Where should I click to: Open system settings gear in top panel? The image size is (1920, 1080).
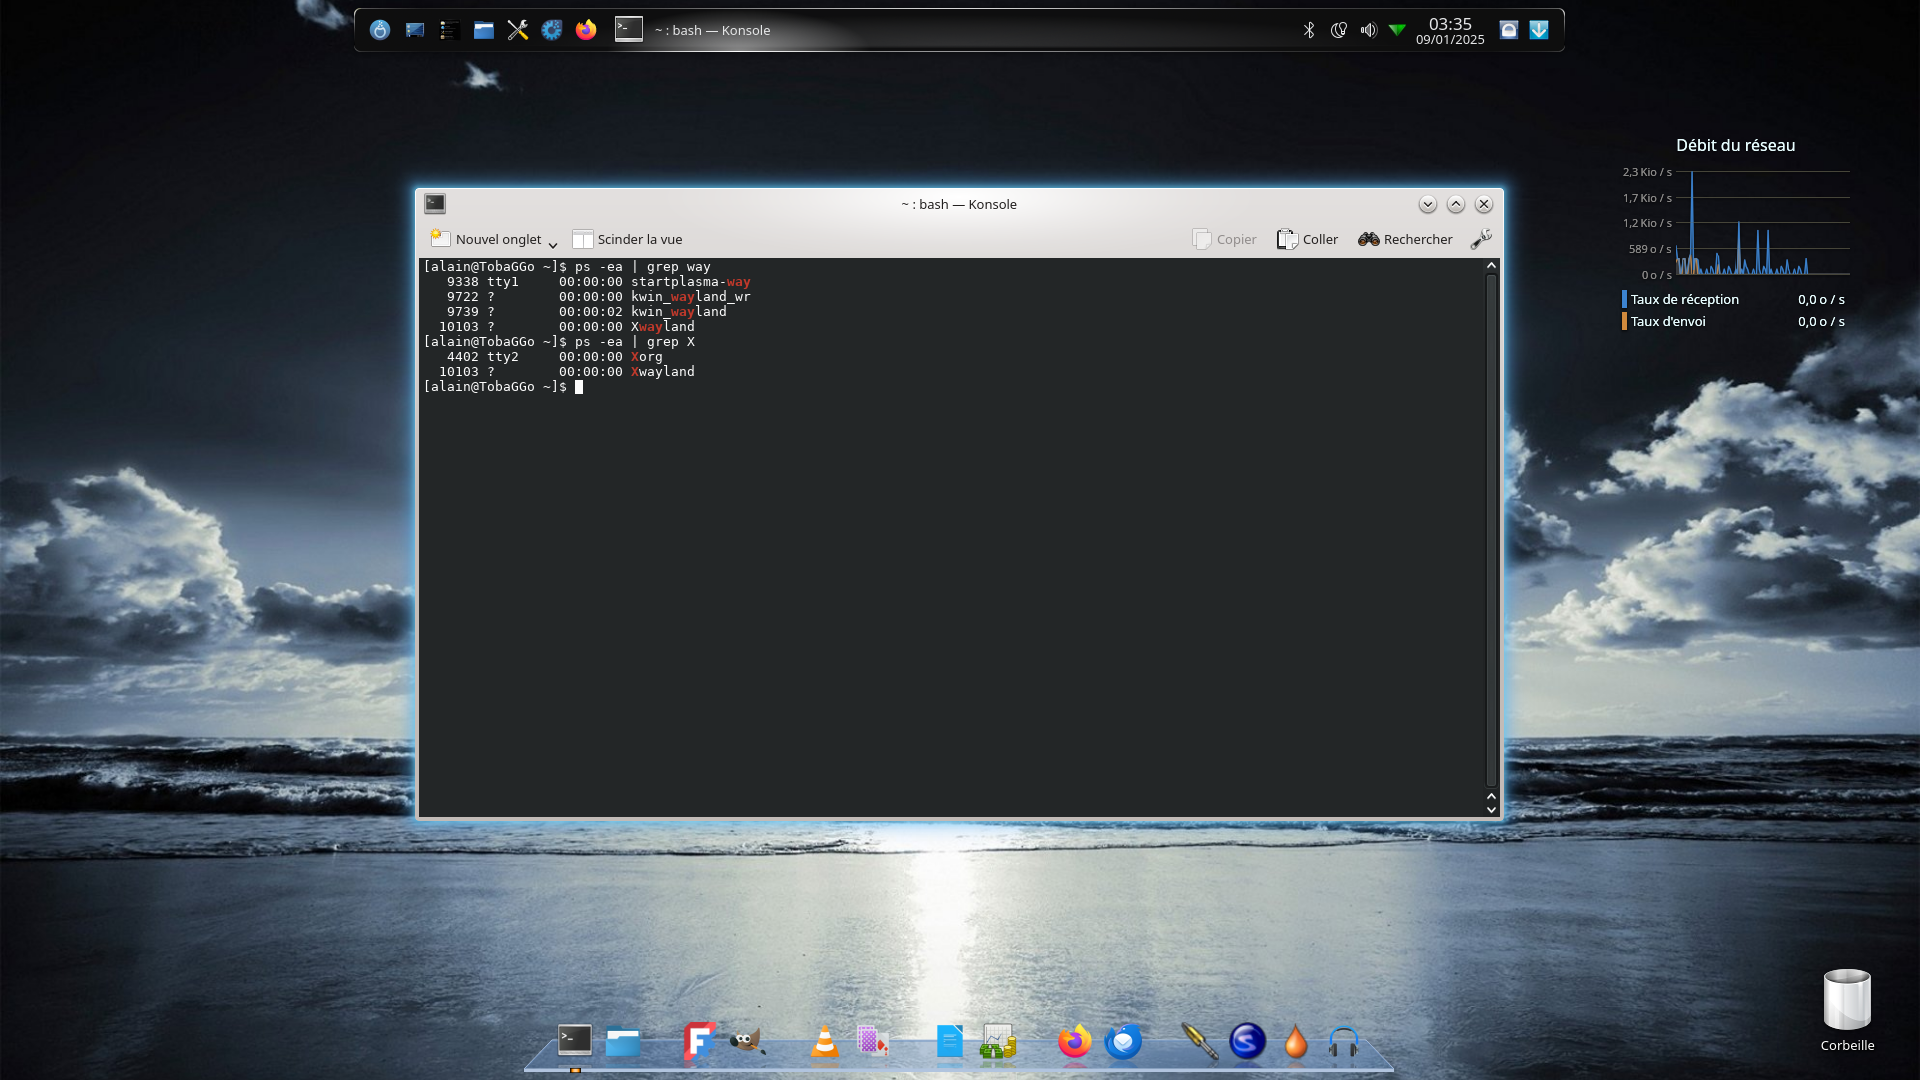pos(552,30)
